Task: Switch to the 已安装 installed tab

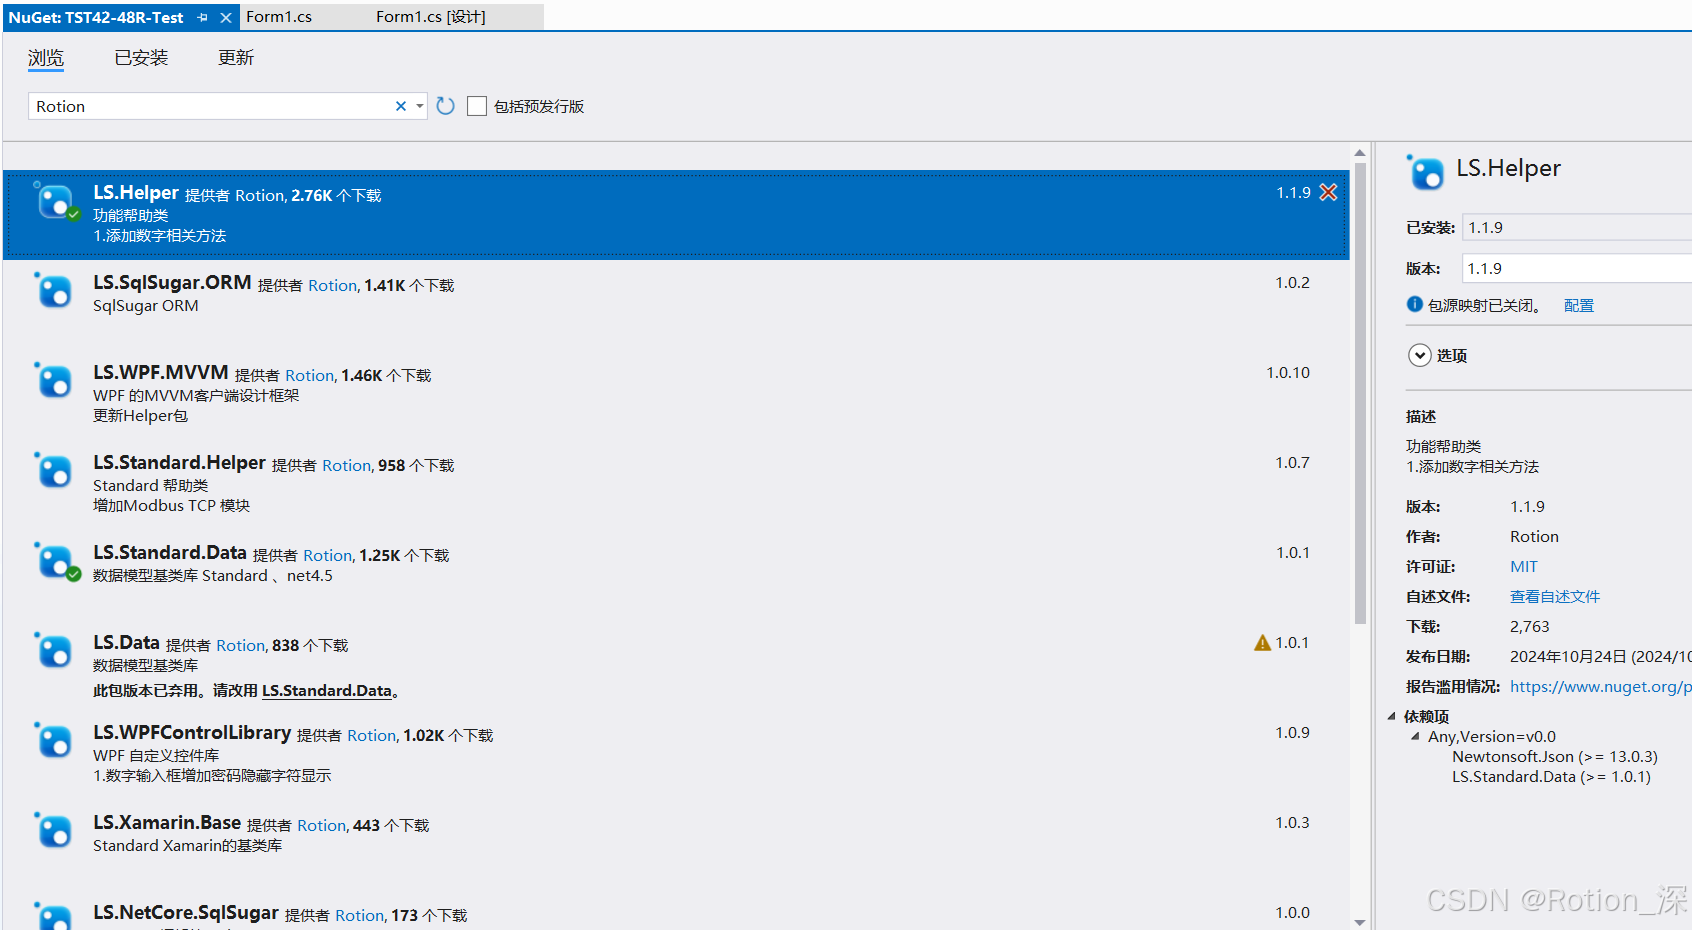Action: [141, 58]
